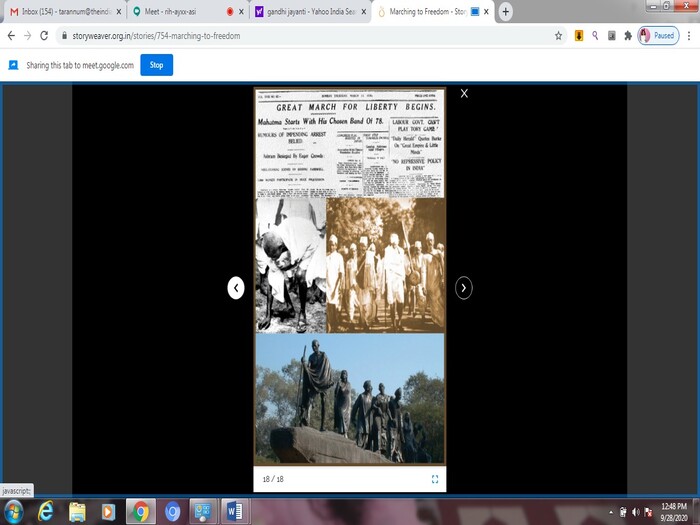Close the Gmail Inbox tab

(119, 12)
